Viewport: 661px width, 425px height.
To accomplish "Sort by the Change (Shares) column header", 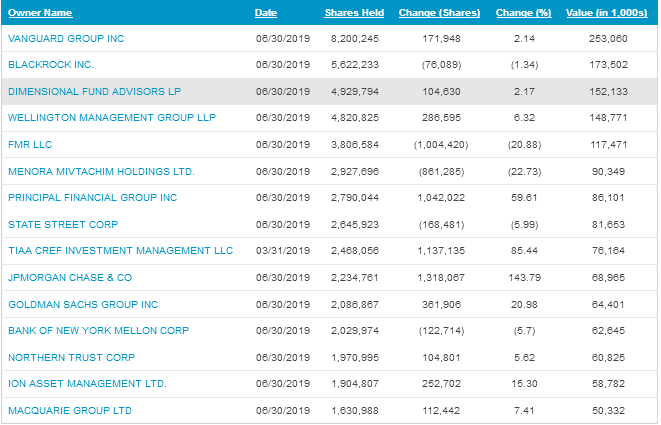I will pyautogui.click(x=439, y=13).
